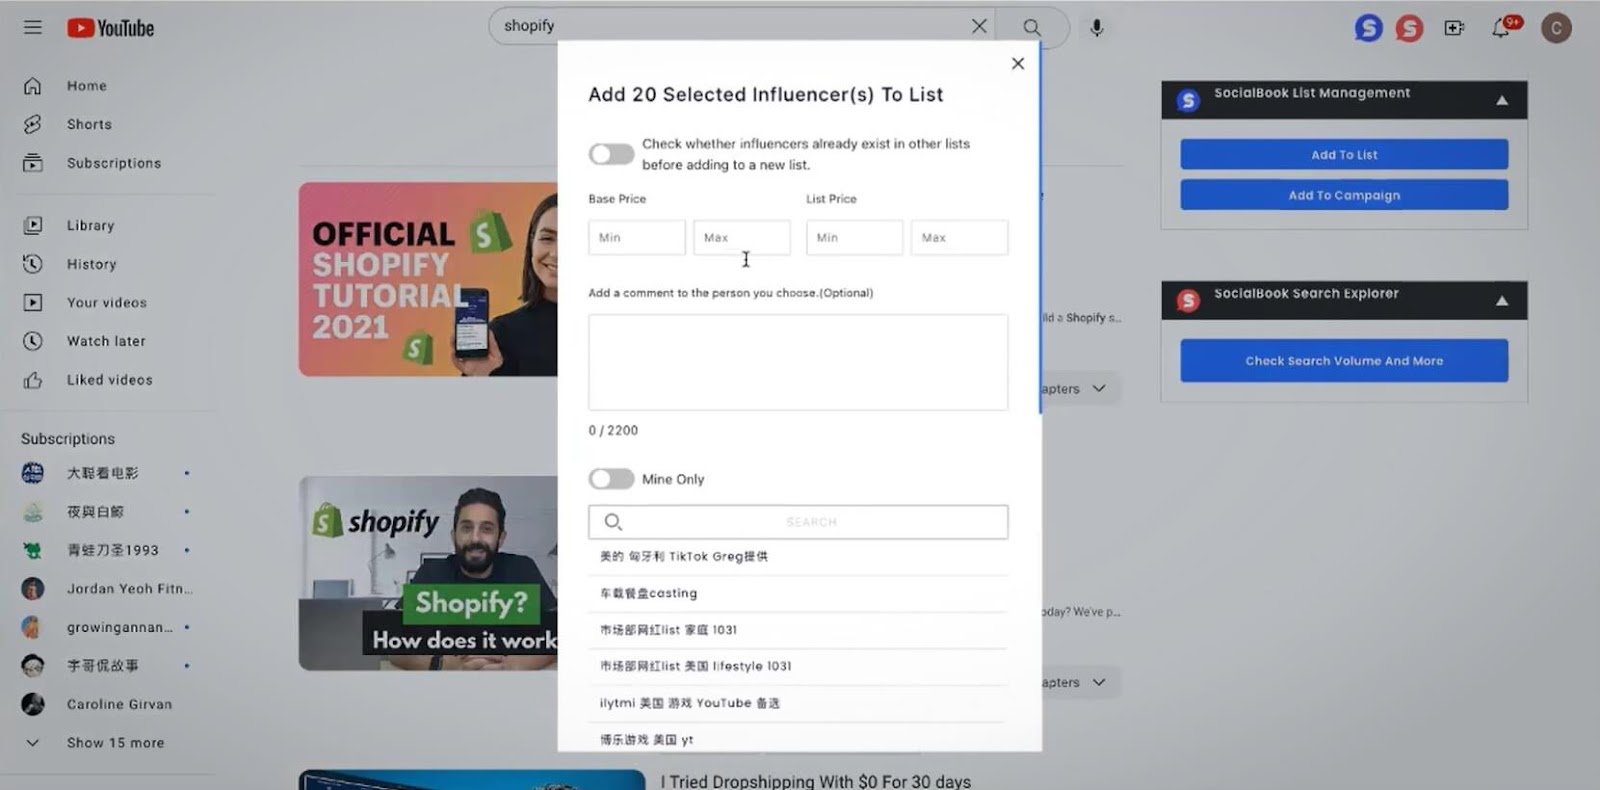Enable the Mine Only switch
1600x790 pixels.
(x=611, y=479)
